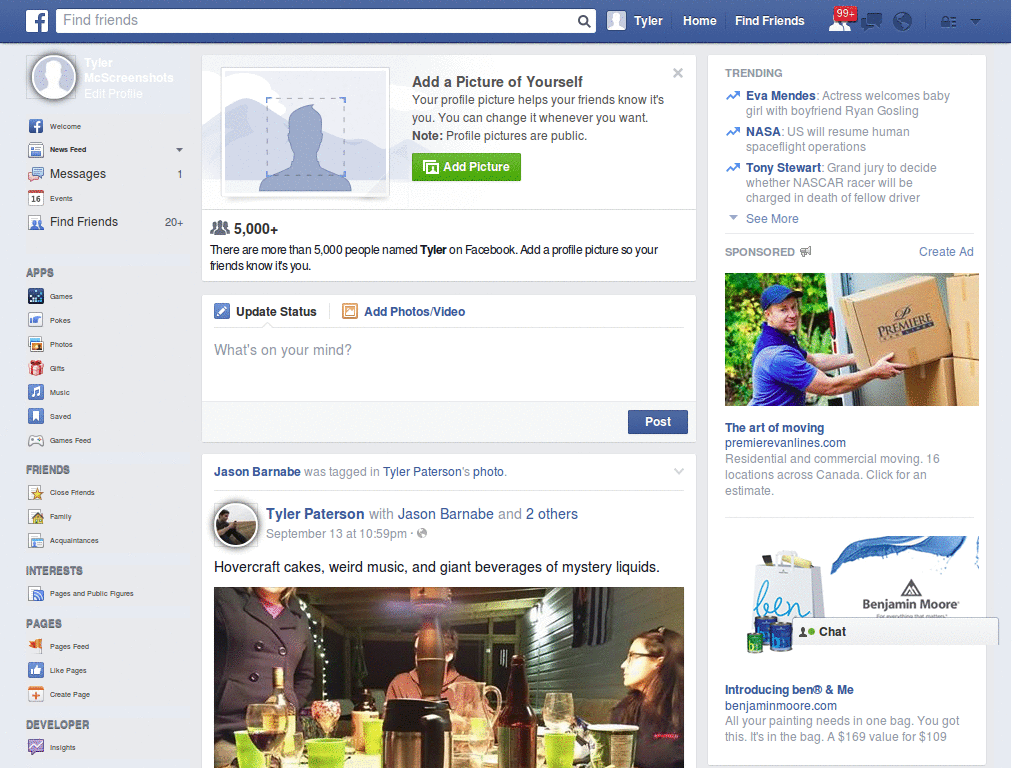1024x768 pixels.
Task: Click the Create Ad link
Action: click(946, 252)
